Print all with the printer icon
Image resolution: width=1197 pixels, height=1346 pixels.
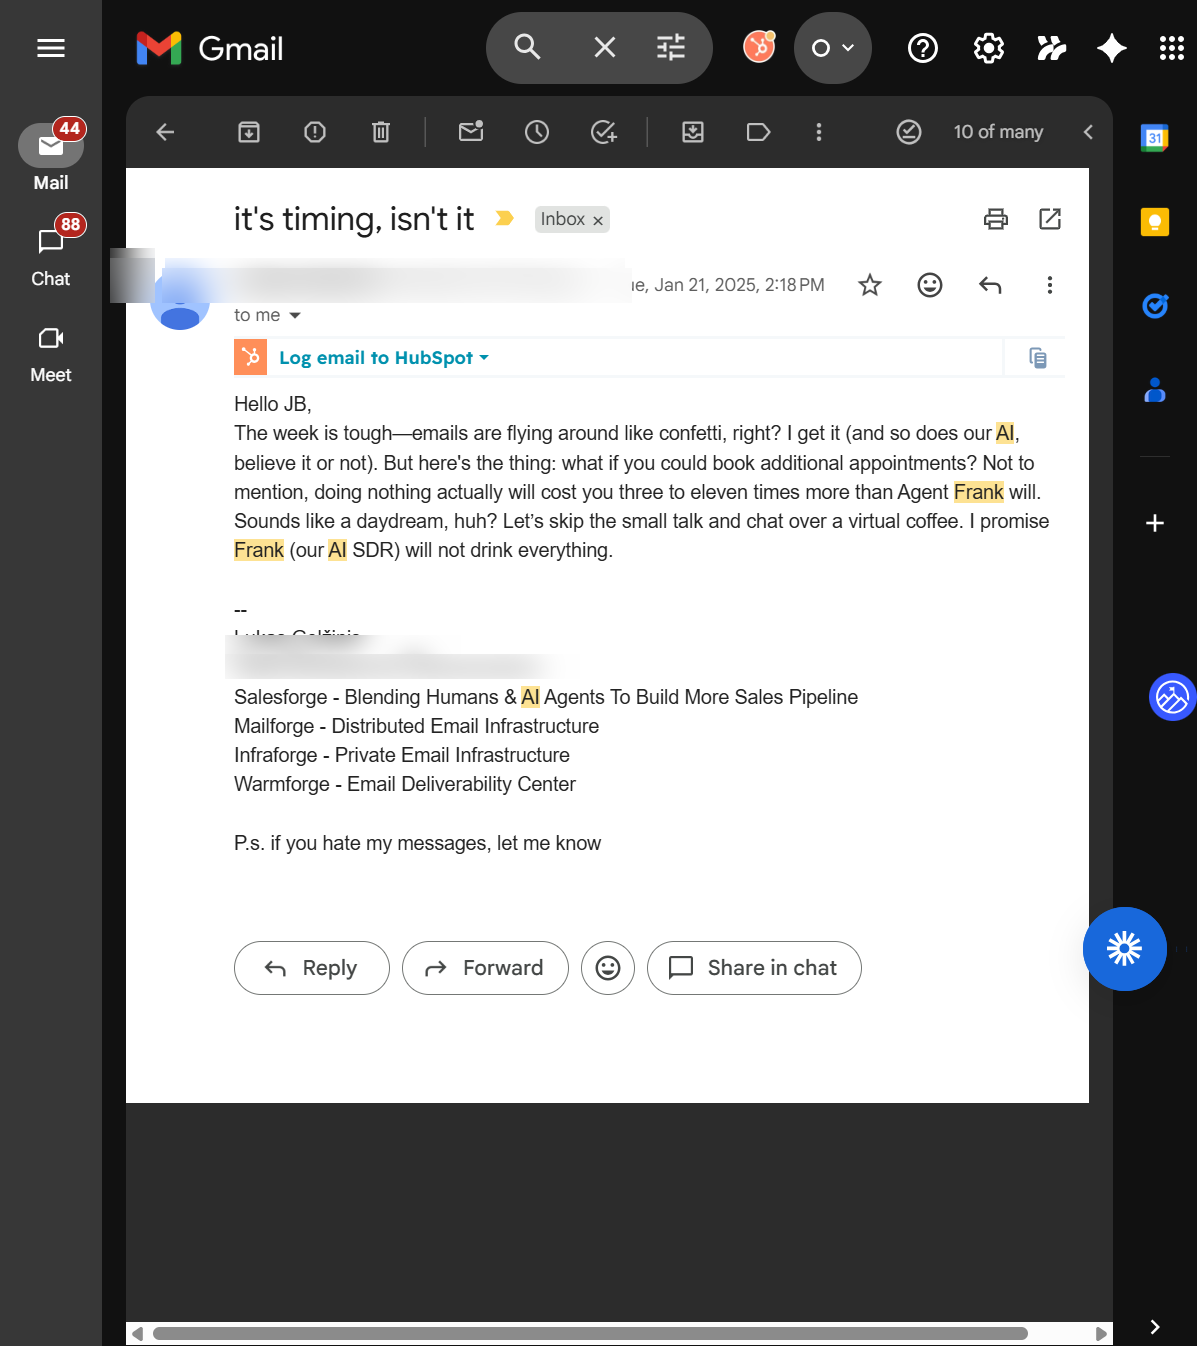996,219
